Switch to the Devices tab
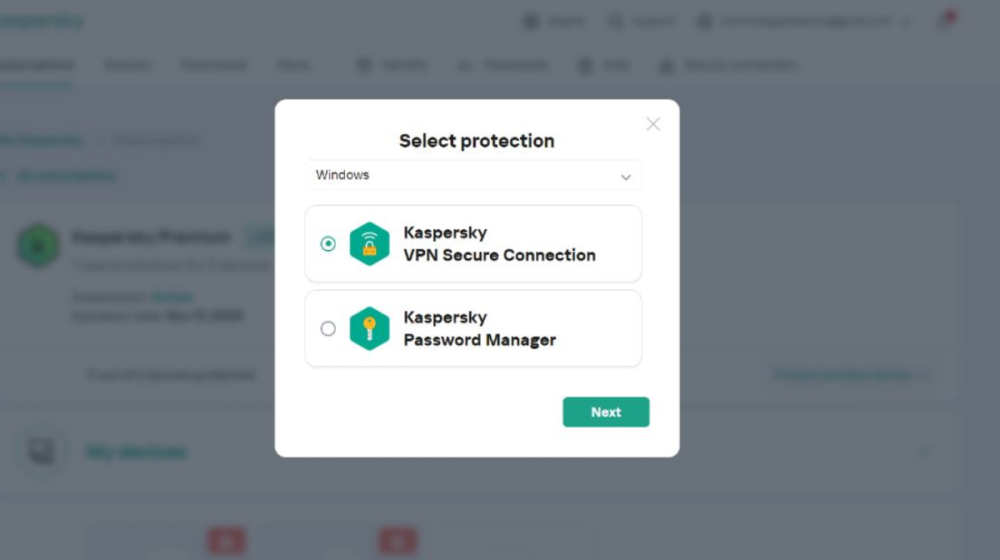Viewport: 1000px width, 560px height. click(x=128, y=66)
